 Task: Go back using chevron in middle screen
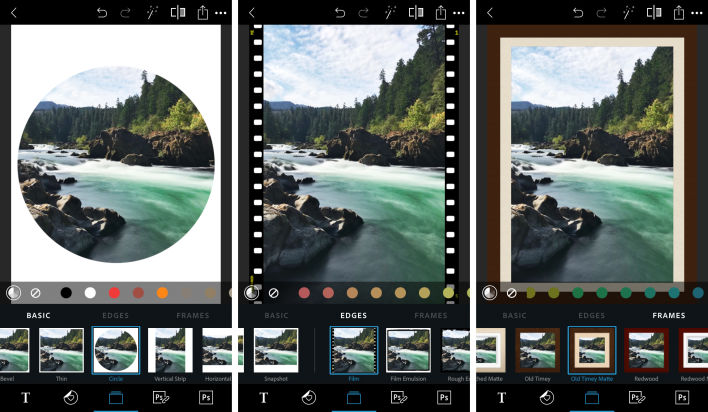pos(252,13)
